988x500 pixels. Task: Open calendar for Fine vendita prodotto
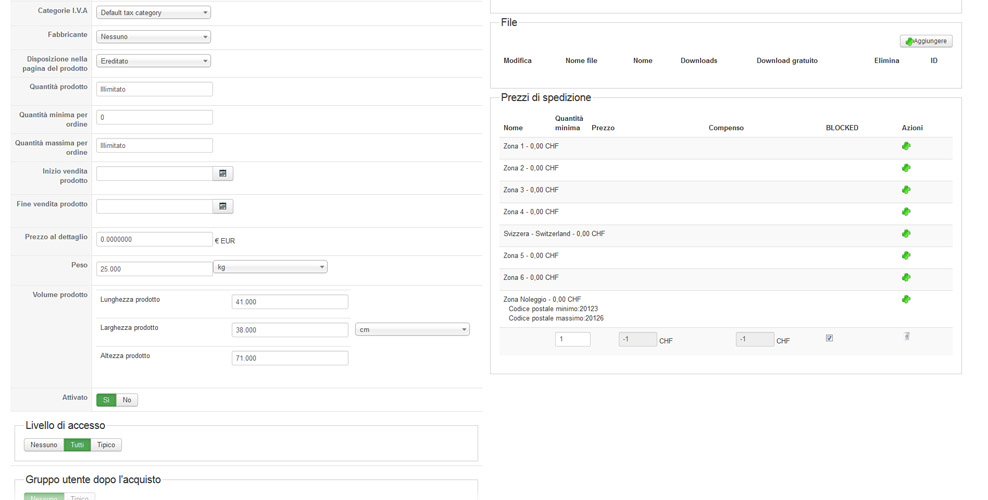coord(223,206)
